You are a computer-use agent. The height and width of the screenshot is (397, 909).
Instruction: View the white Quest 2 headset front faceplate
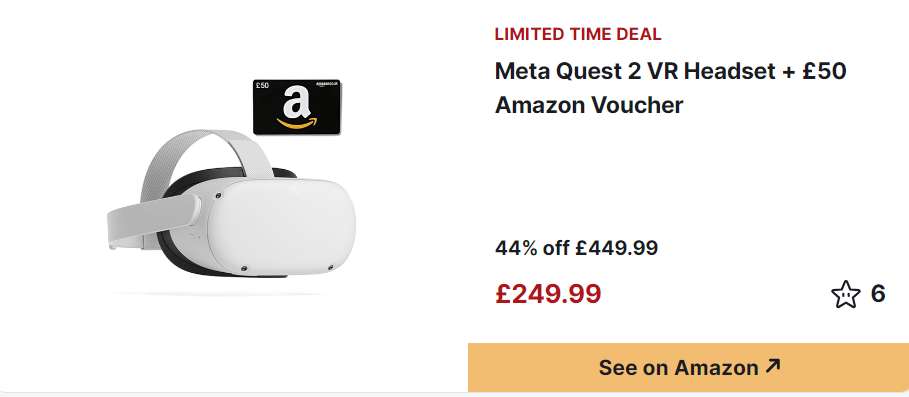click(281, 226)
